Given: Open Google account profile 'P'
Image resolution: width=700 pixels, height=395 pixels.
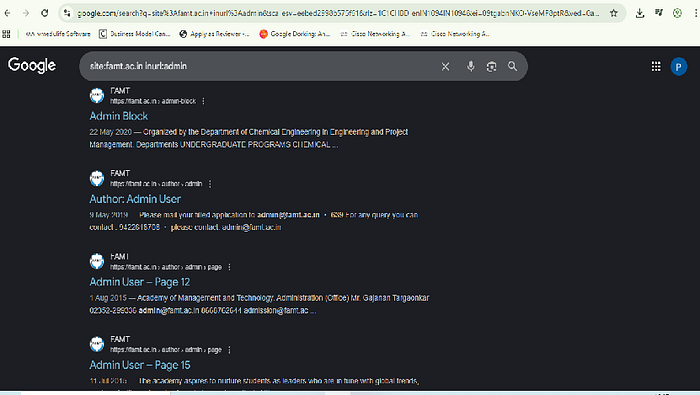Looking at the screenshot, I should (679, 67).
